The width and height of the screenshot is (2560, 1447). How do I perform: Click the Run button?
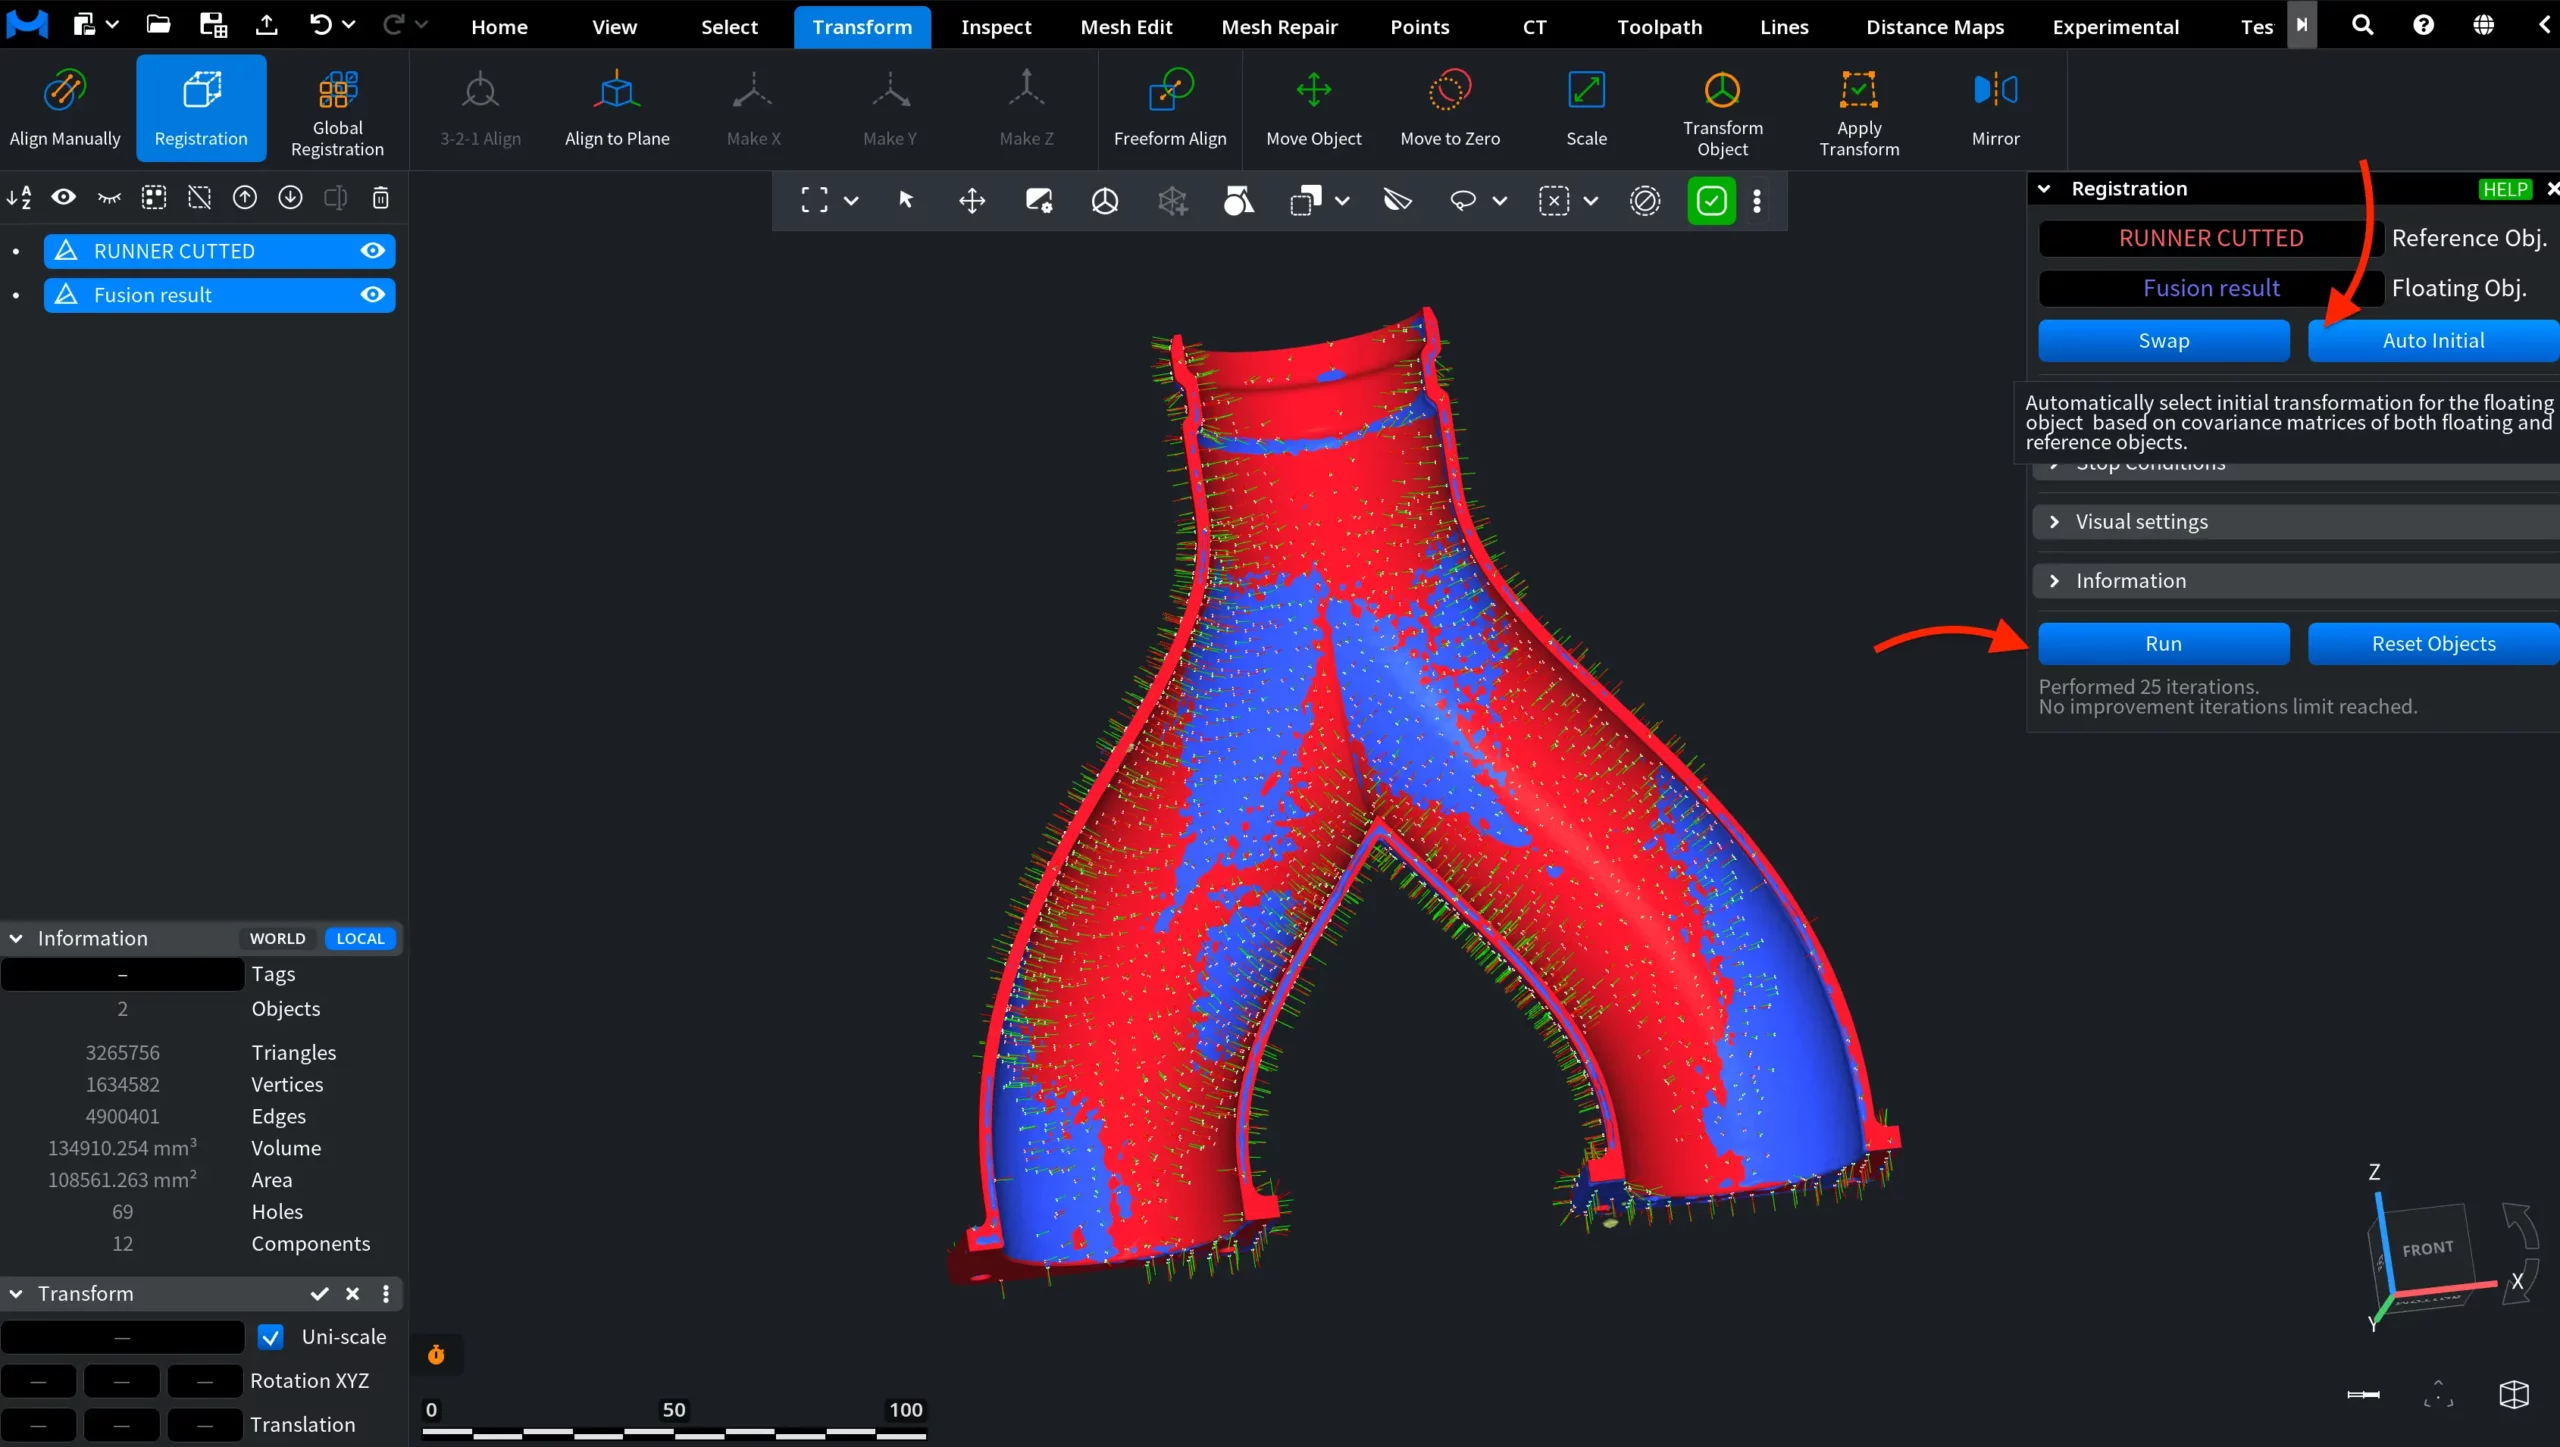(2163, 644)
